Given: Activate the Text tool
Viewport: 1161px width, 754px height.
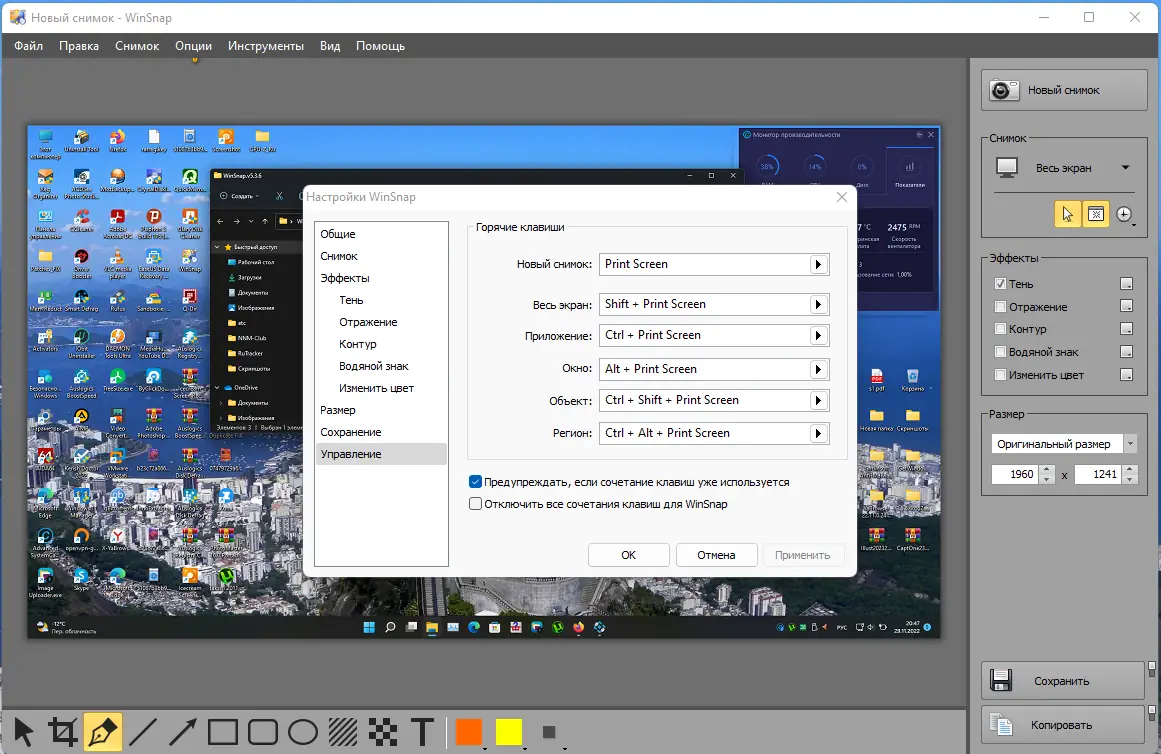Looking at the screenshot, I should point(422,733).
